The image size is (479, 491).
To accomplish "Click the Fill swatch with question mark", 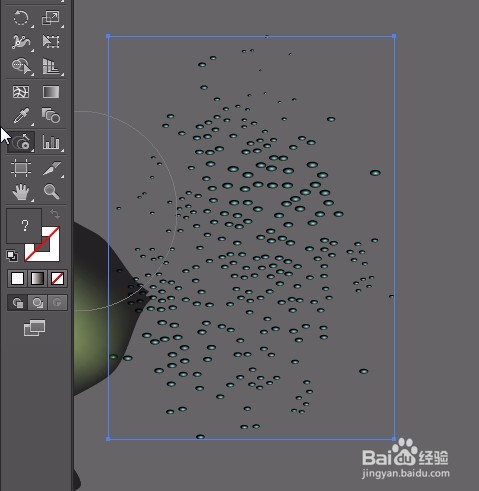I will click(24, 226).
